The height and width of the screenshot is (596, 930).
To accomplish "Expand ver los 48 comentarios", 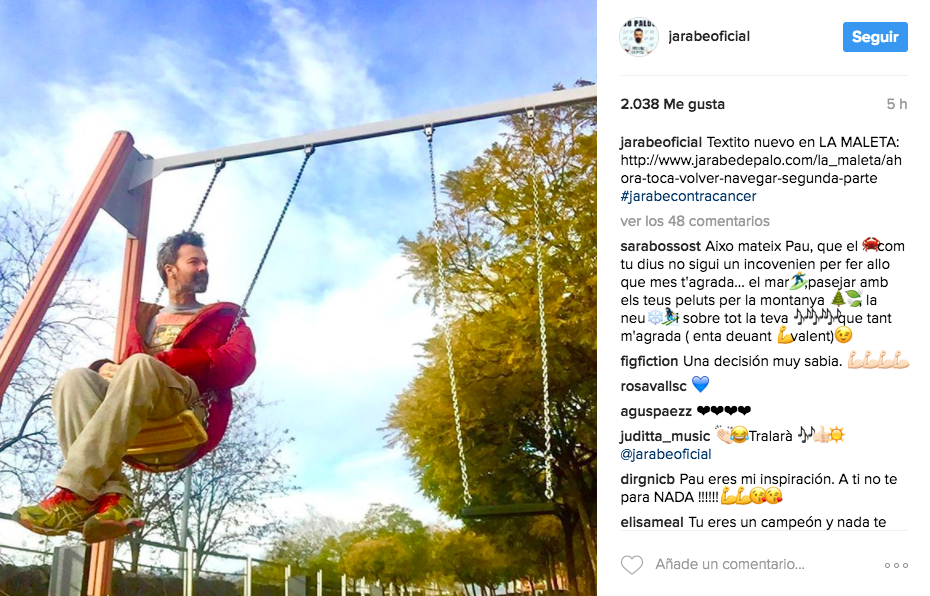I will pos(695,221).
